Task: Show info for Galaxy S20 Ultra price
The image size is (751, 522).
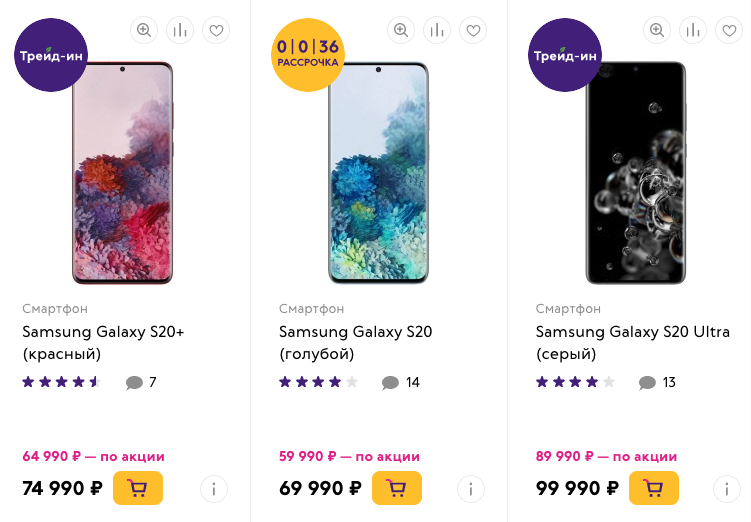Action: (727, 489)
